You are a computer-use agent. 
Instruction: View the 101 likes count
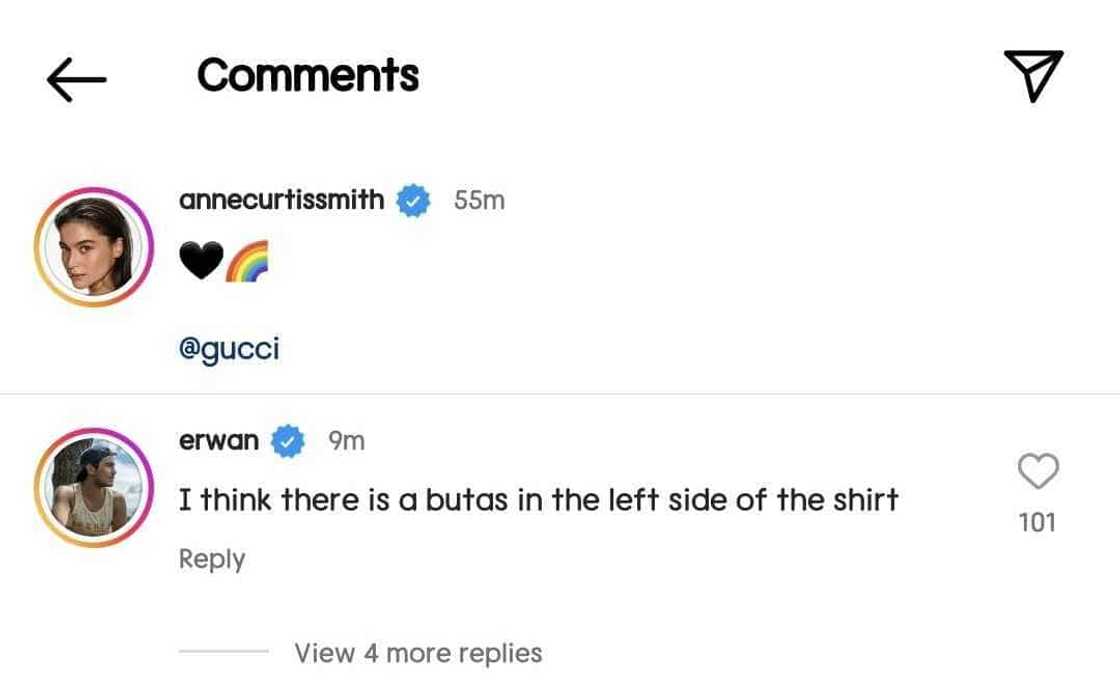pos(1037,522)
